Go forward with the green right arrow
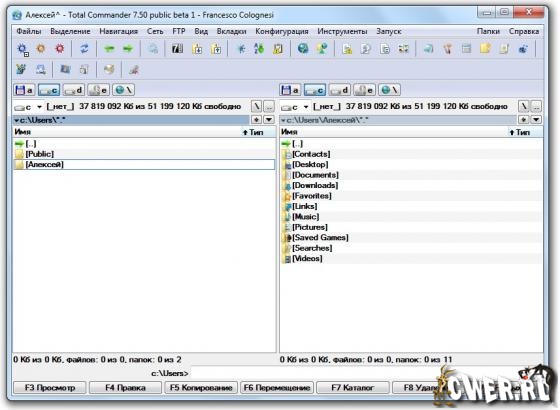 click(128, 48)
